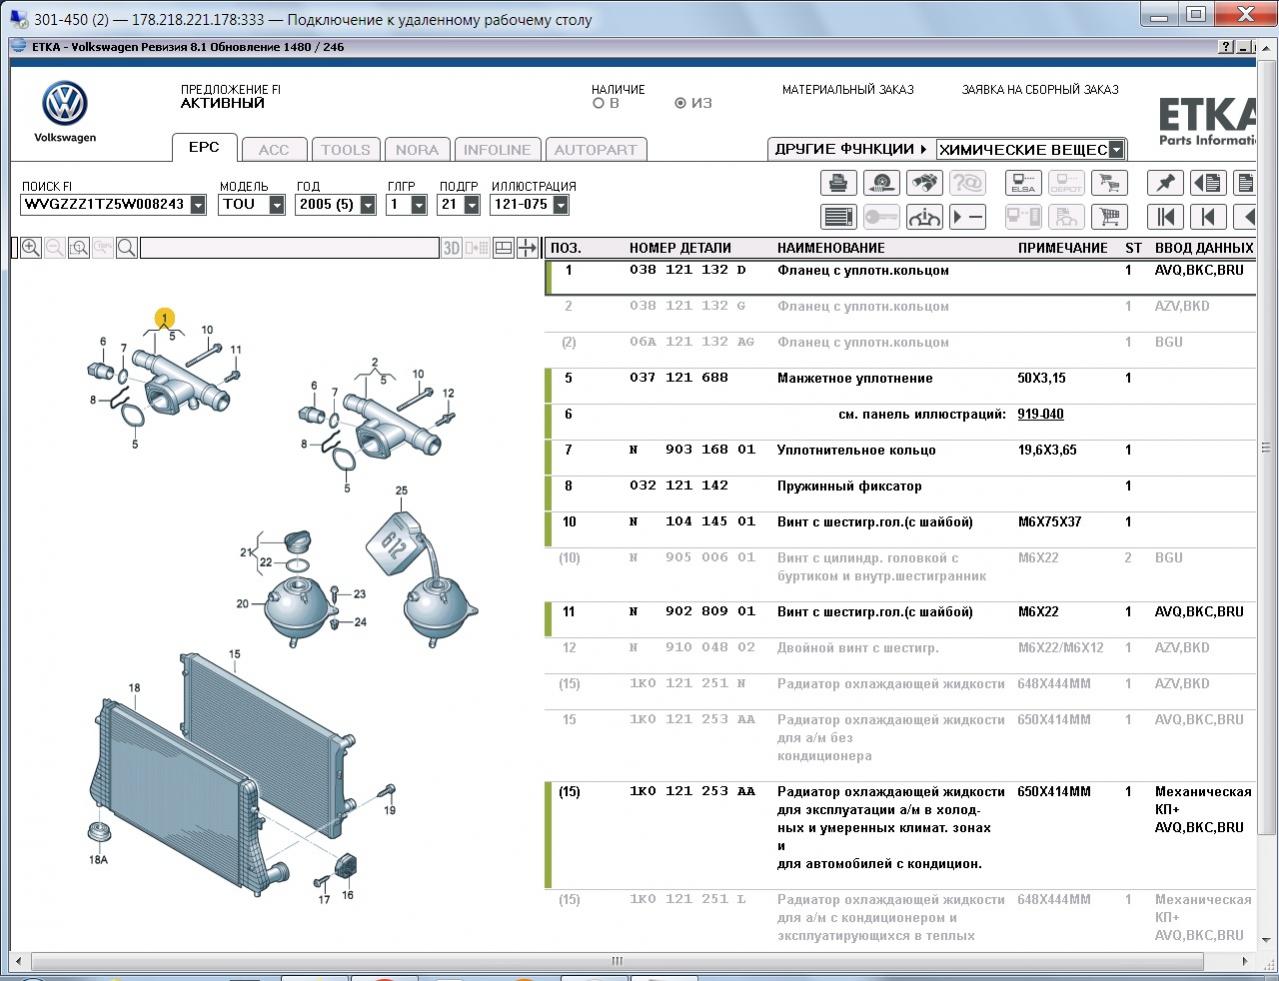Click the double shopping carts icon
1279x981 pixels.
click(1108, 183)
